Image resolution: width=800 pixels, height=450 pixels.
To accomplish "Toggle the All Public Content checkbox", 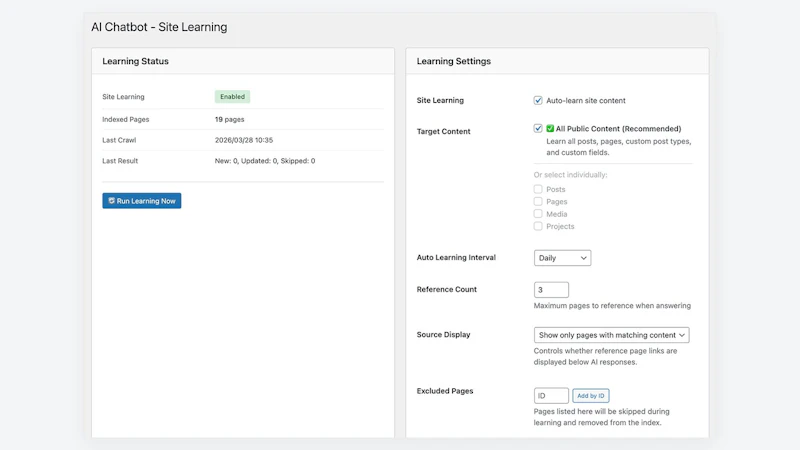I will click(538, 128).
